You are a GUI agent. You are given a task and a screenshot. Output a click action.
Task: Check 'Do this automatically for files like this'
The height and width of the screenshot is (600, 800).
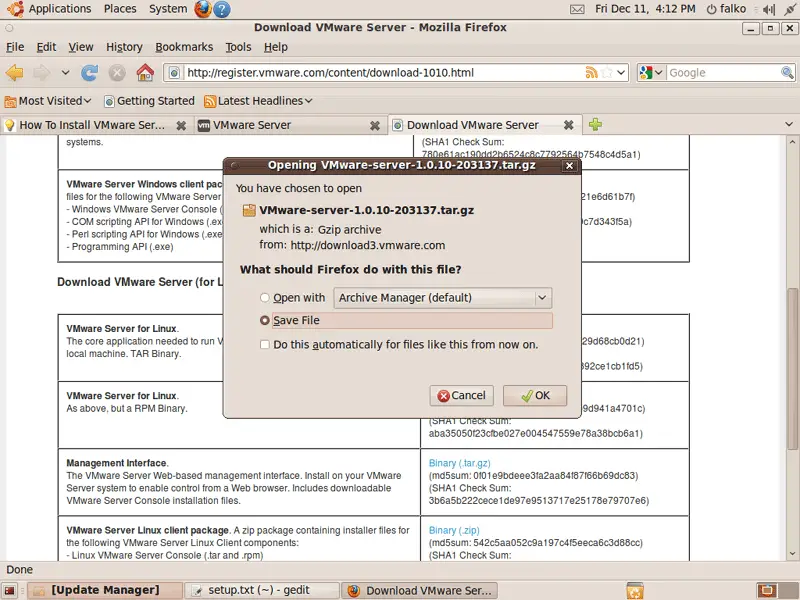point(264,344)
